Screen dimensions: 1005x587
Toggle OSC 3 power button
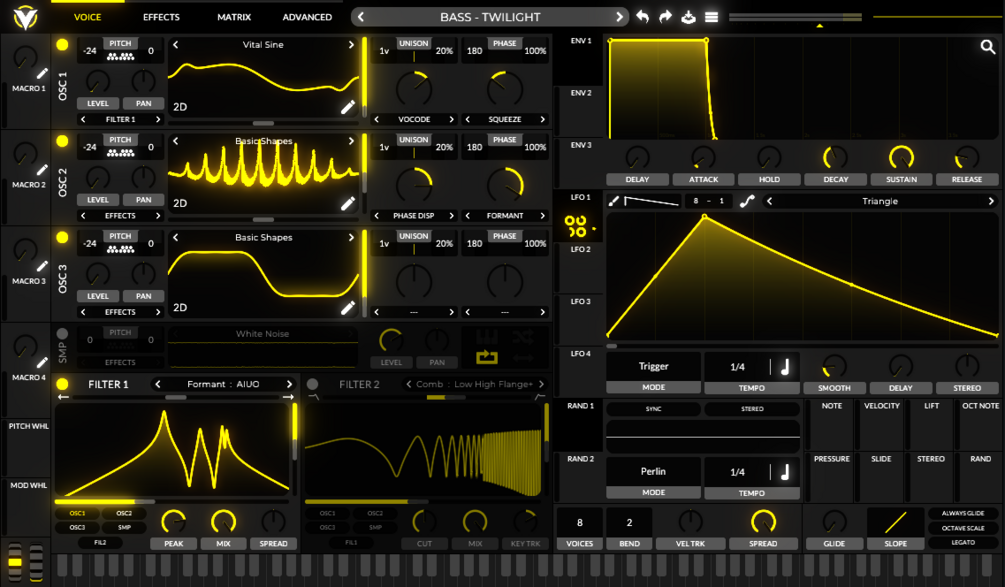coord(62,238)
